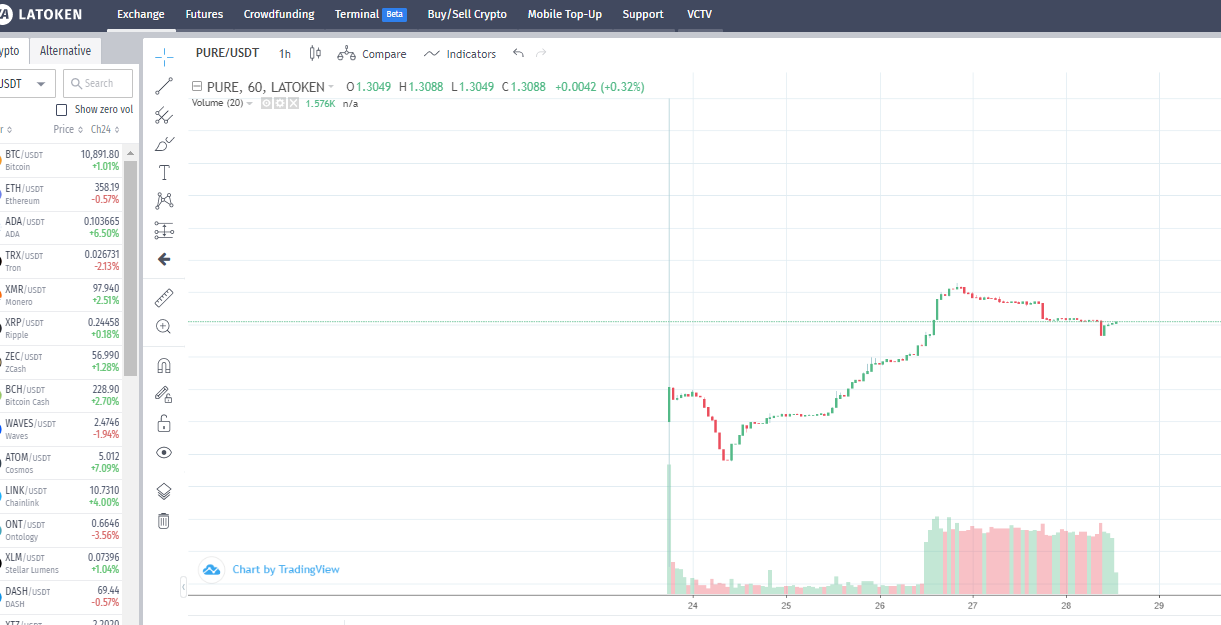Click the TradingView cloud logo

[x=211, y=570]
